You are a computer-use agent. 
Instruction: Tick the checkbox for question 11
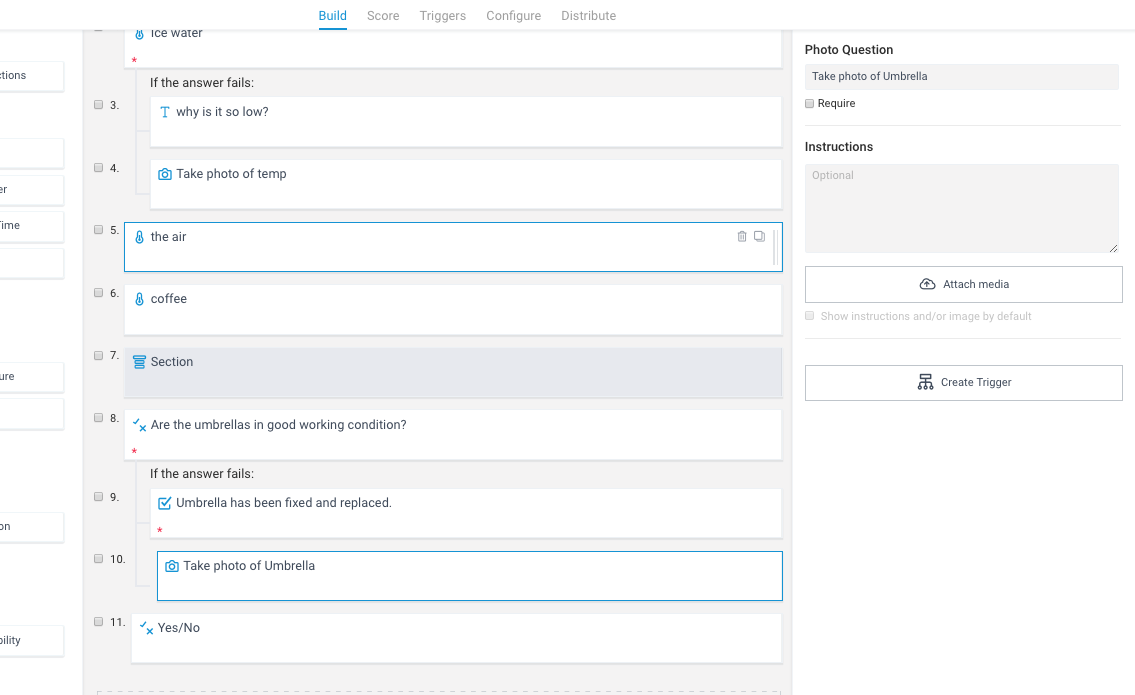tap(98, 622)
